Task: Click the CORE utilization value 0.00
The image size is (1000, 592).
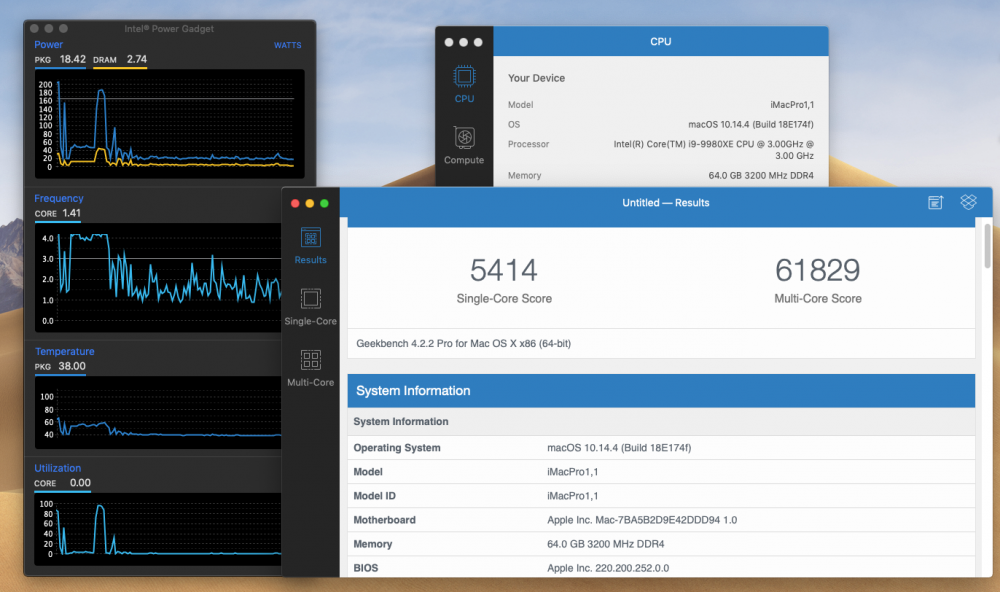Action: (80, 483)
